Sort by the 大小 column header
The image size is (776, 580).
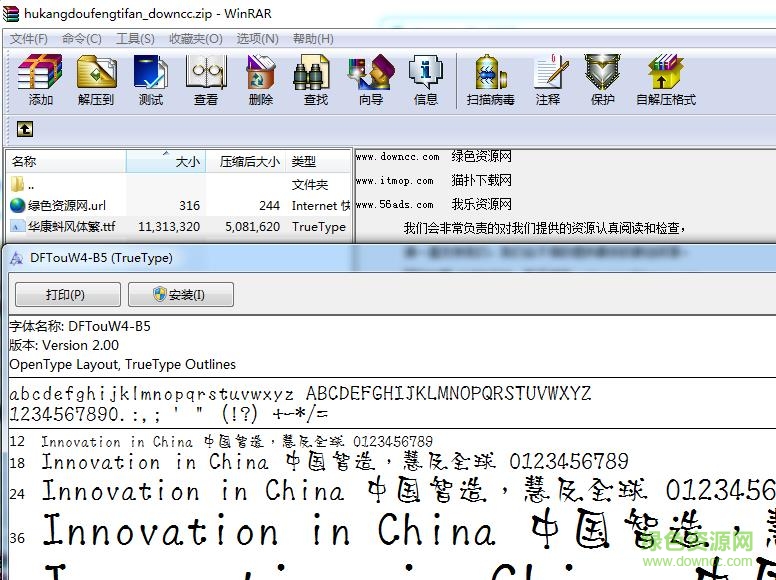point(166,161)
